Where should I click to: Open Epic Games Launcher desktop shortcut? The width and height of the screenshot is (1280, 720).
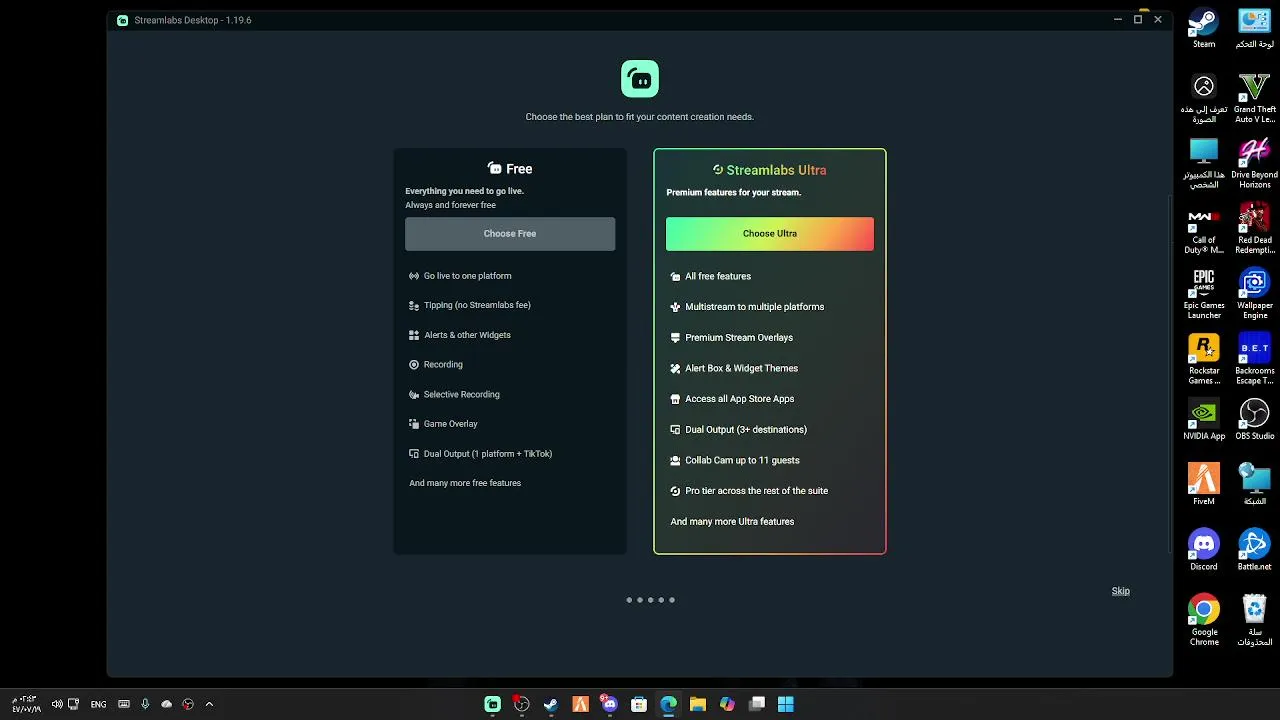(x=1204, y=294)
